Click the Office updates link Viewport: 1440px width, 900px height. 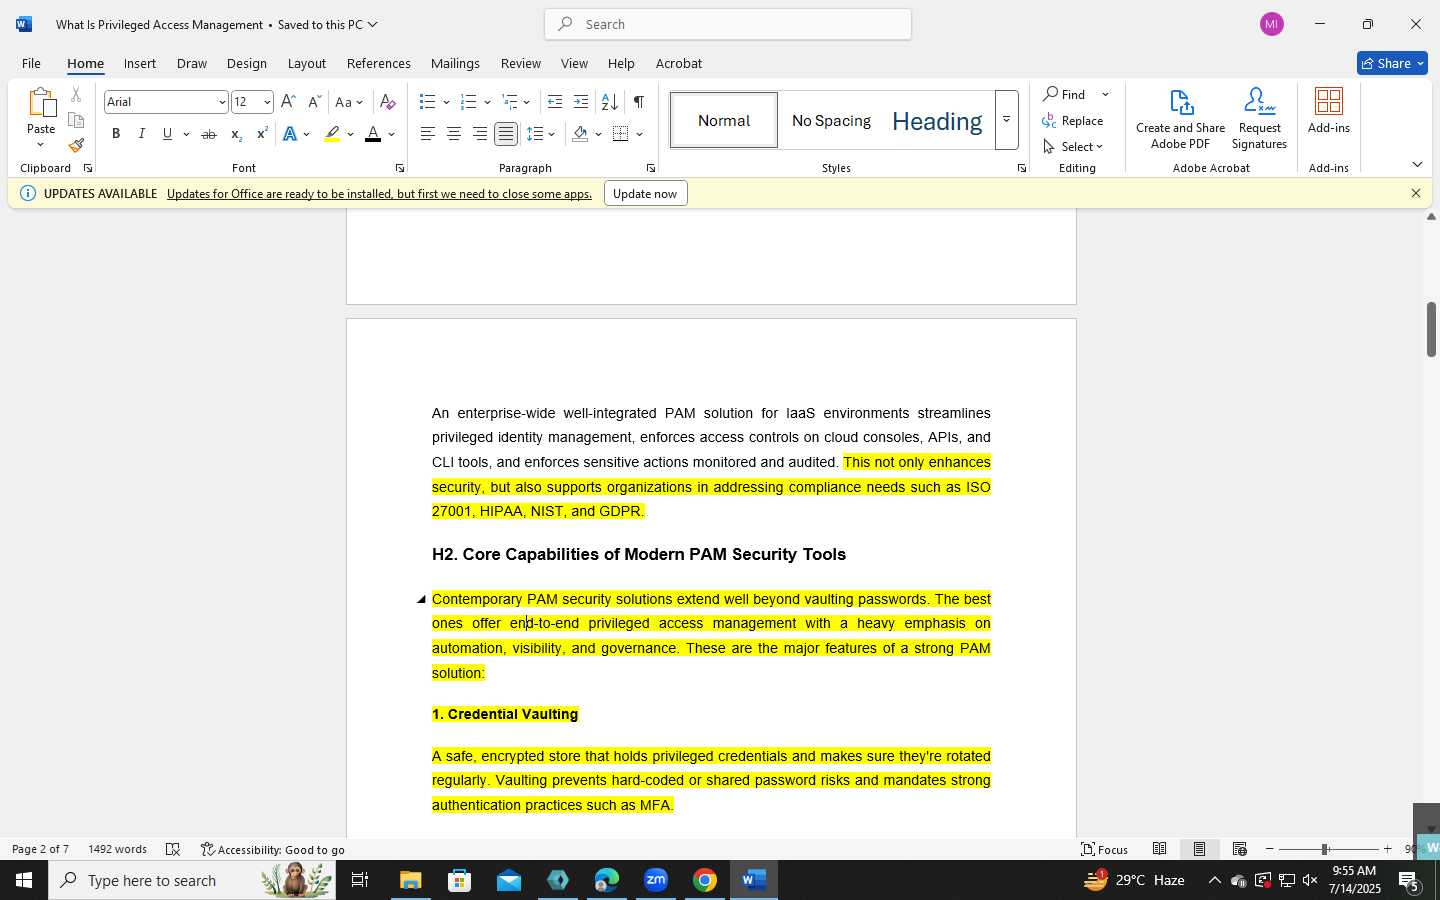tap(379, 194)
